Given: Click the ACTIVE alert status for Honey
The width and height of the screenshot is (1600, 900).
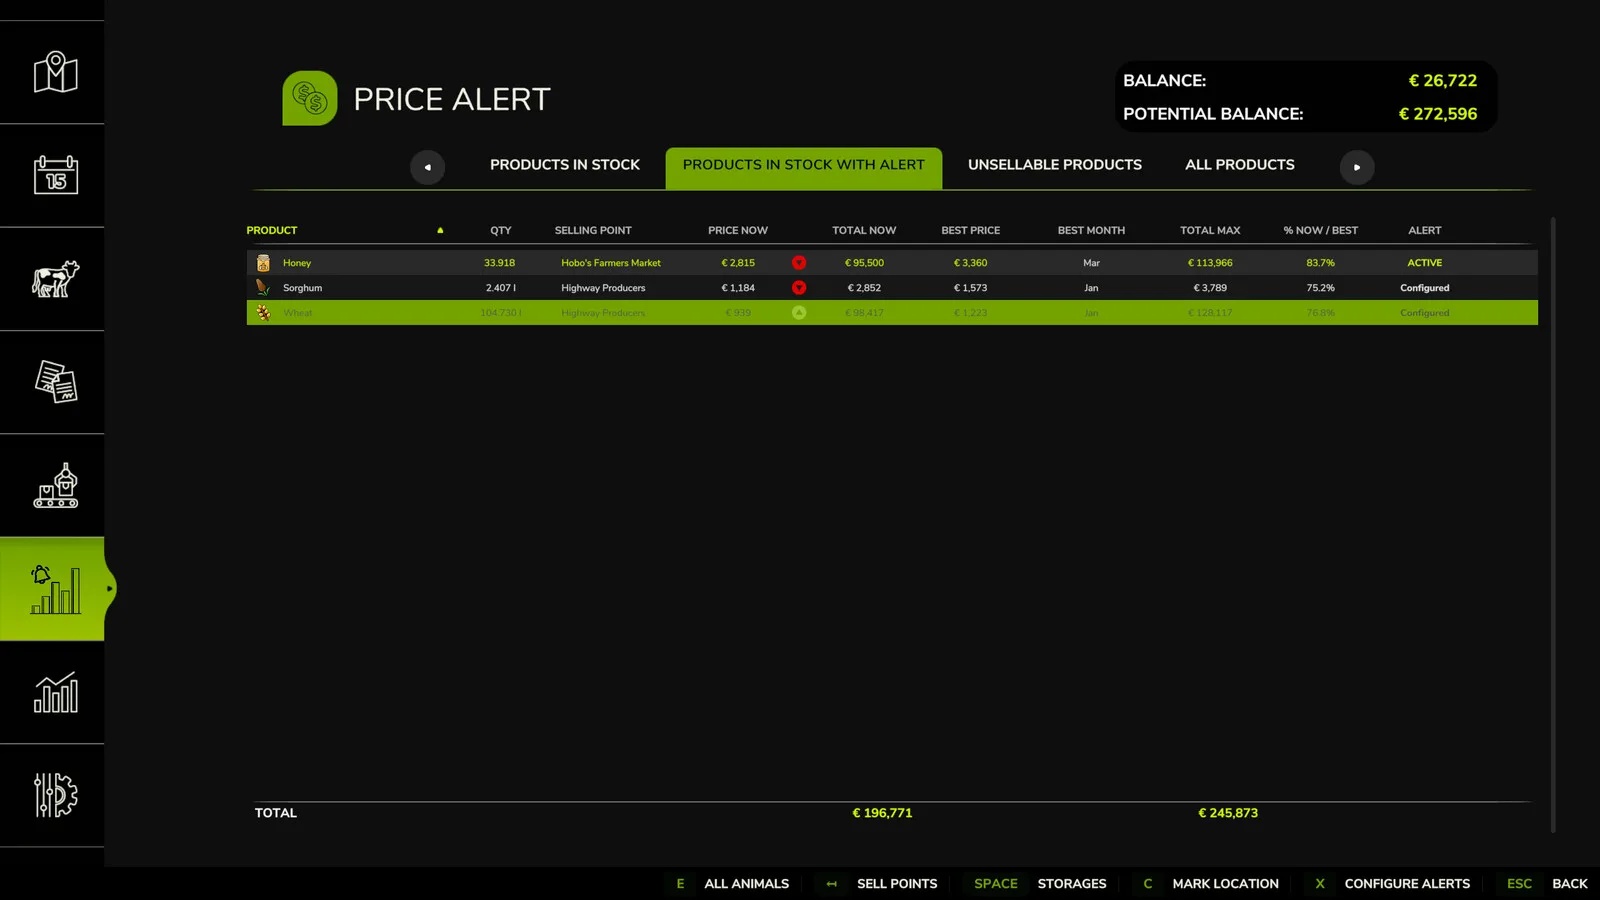Looking at the screenshot, I should (x=1425, y=263).
